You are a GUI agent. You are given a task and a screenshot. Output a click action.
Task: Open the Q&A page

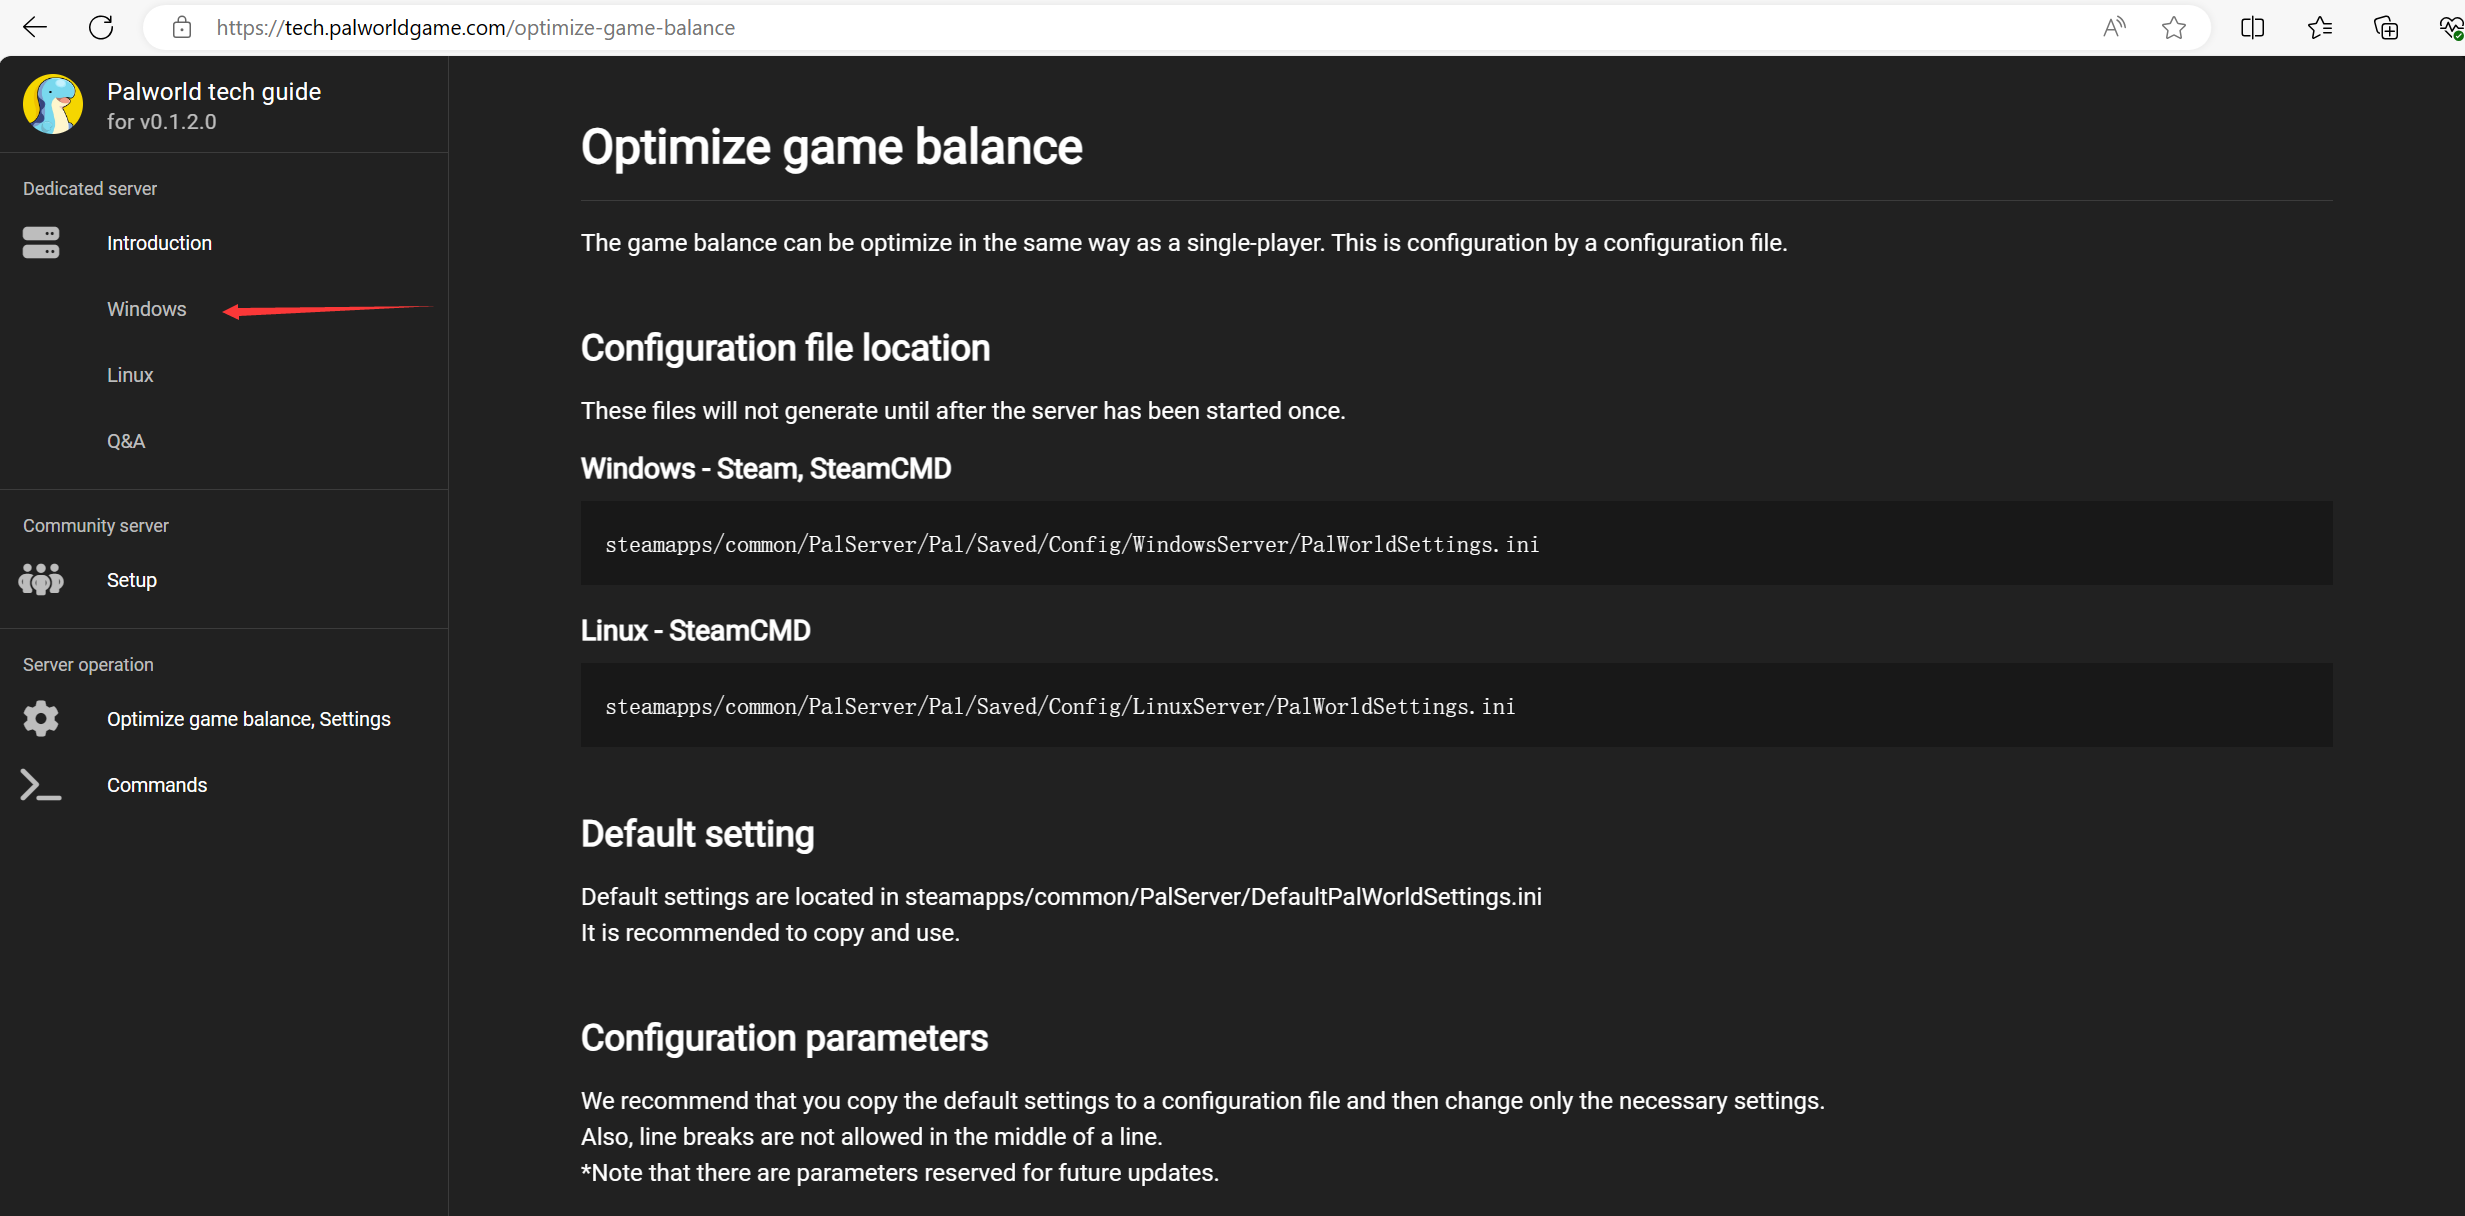coord(126,441)
